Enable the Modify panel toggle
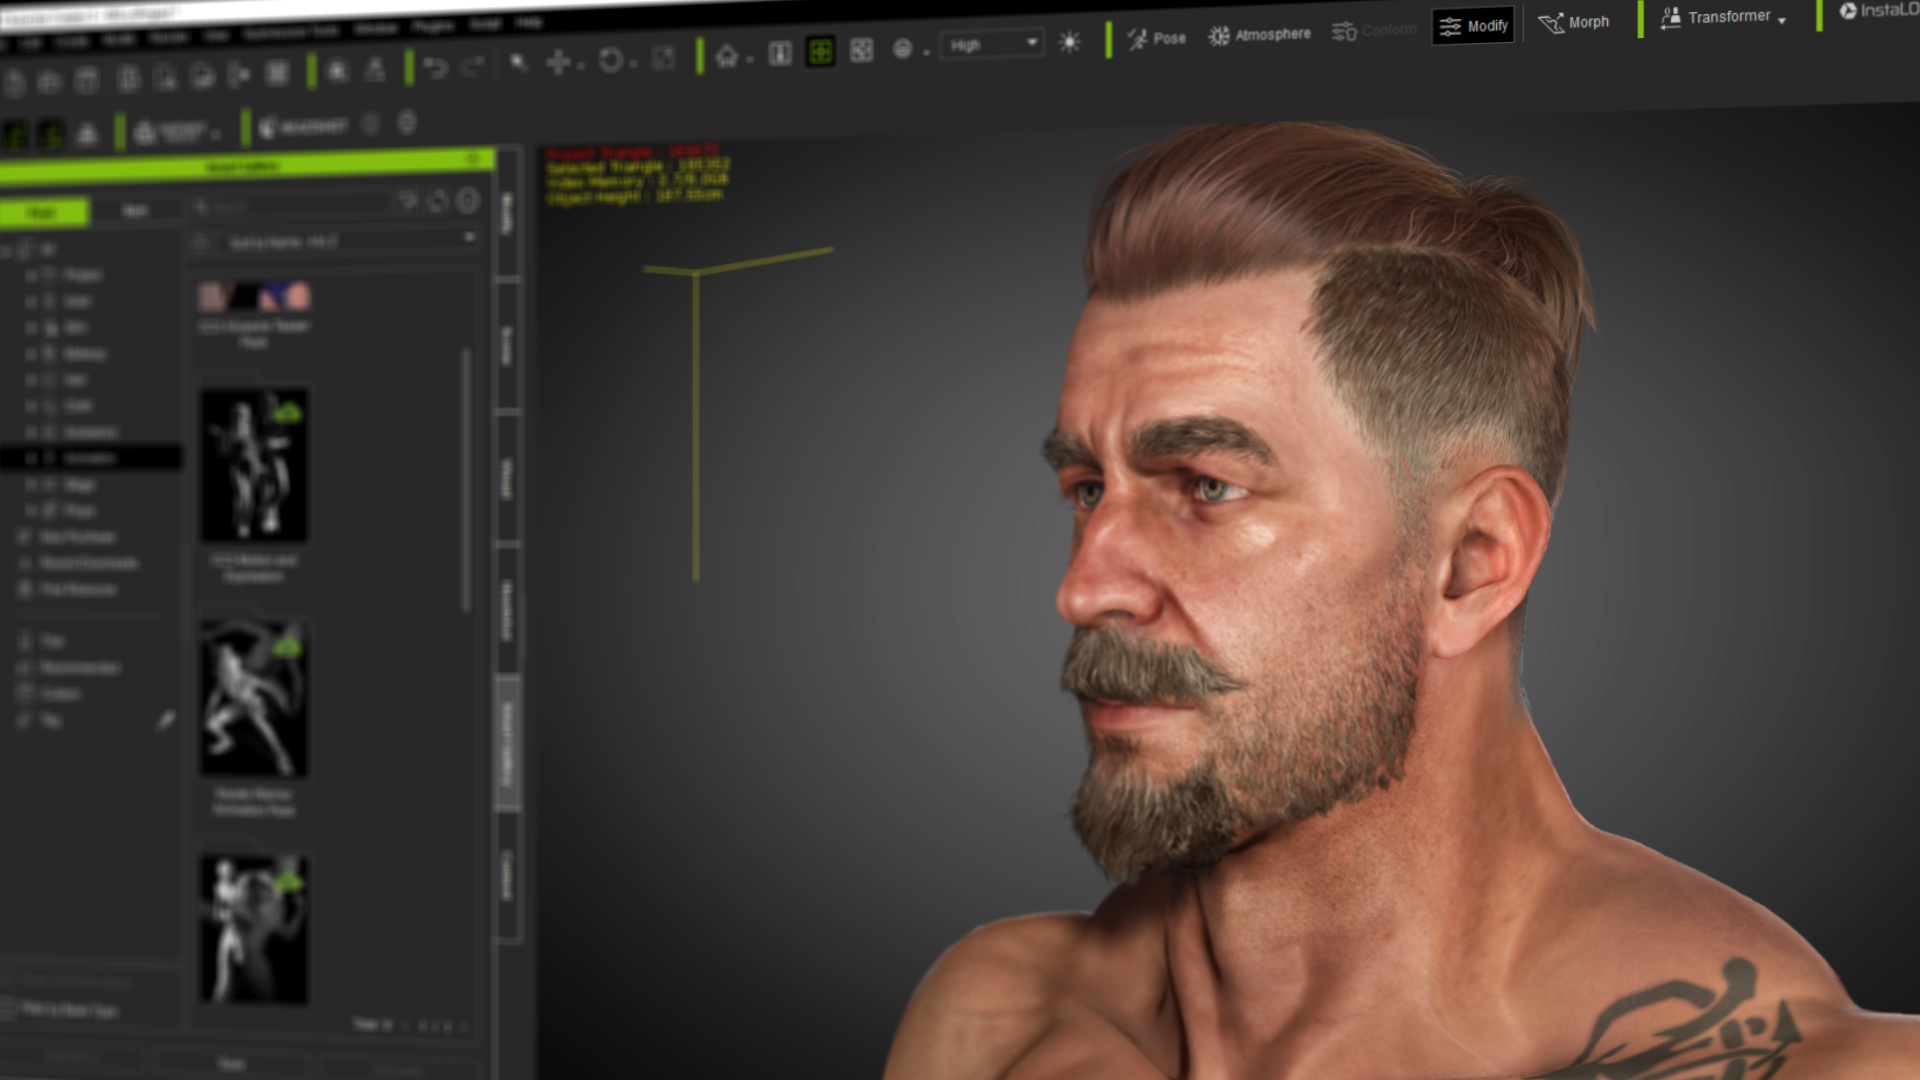 pos(1473,26)
